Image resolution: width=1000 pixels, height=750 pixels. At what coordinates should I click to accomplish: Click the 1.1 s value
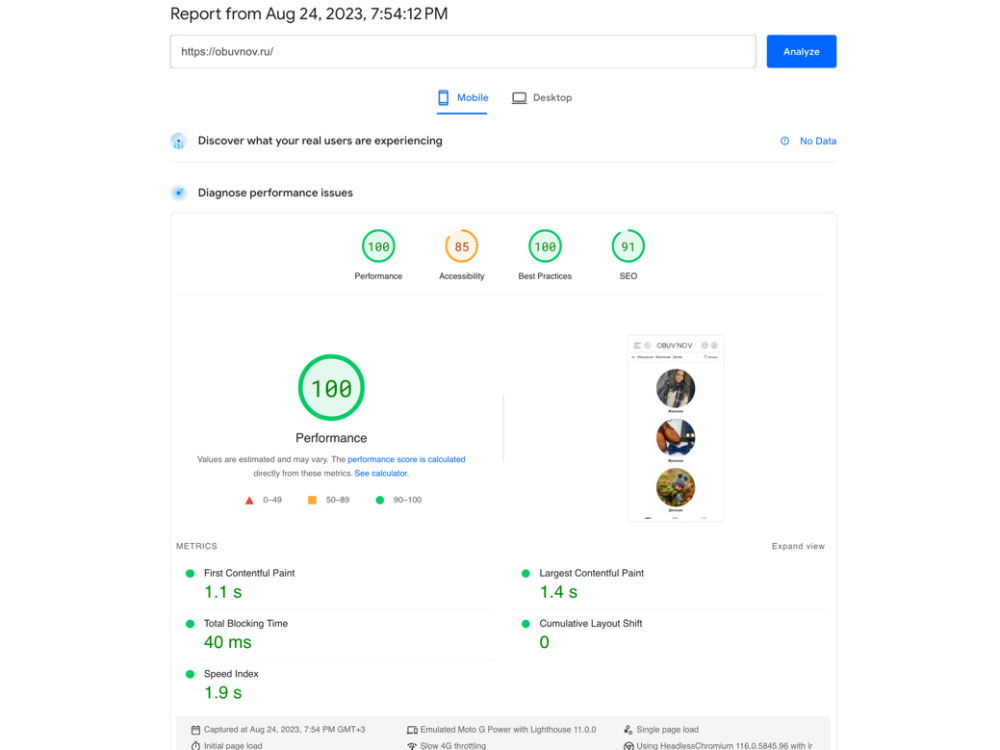(x=223, y=592)
